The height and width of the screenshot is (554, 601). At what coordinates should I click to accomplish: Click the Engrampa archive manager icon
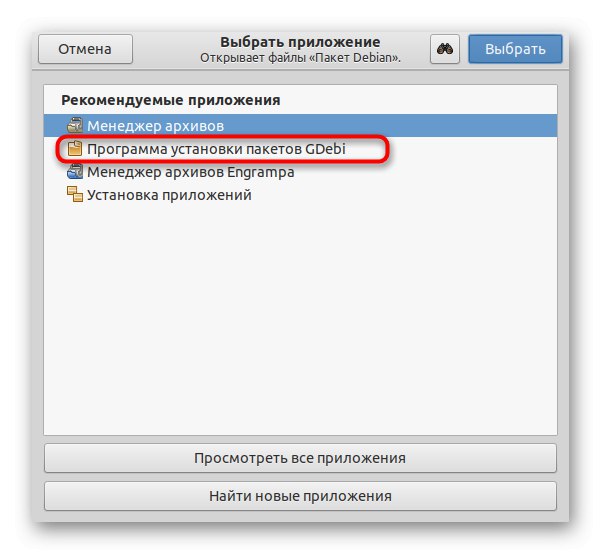75,171
